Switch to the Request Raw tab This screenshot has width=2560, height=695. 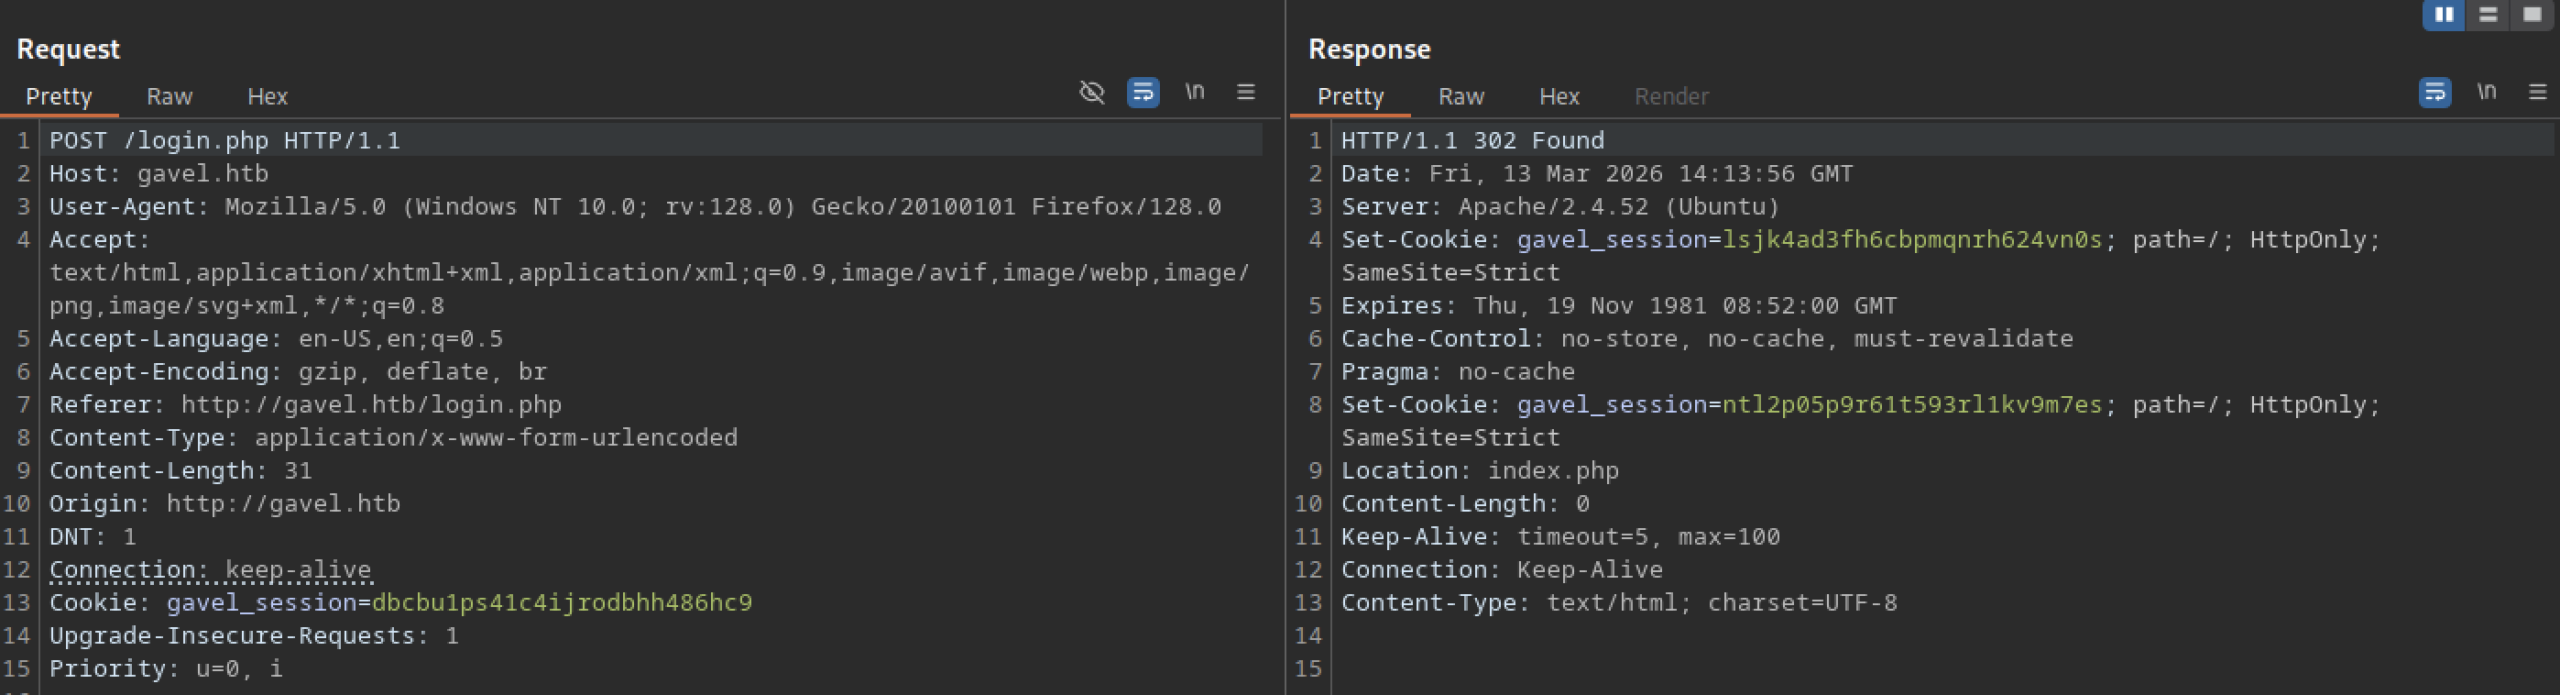(169, 97)
